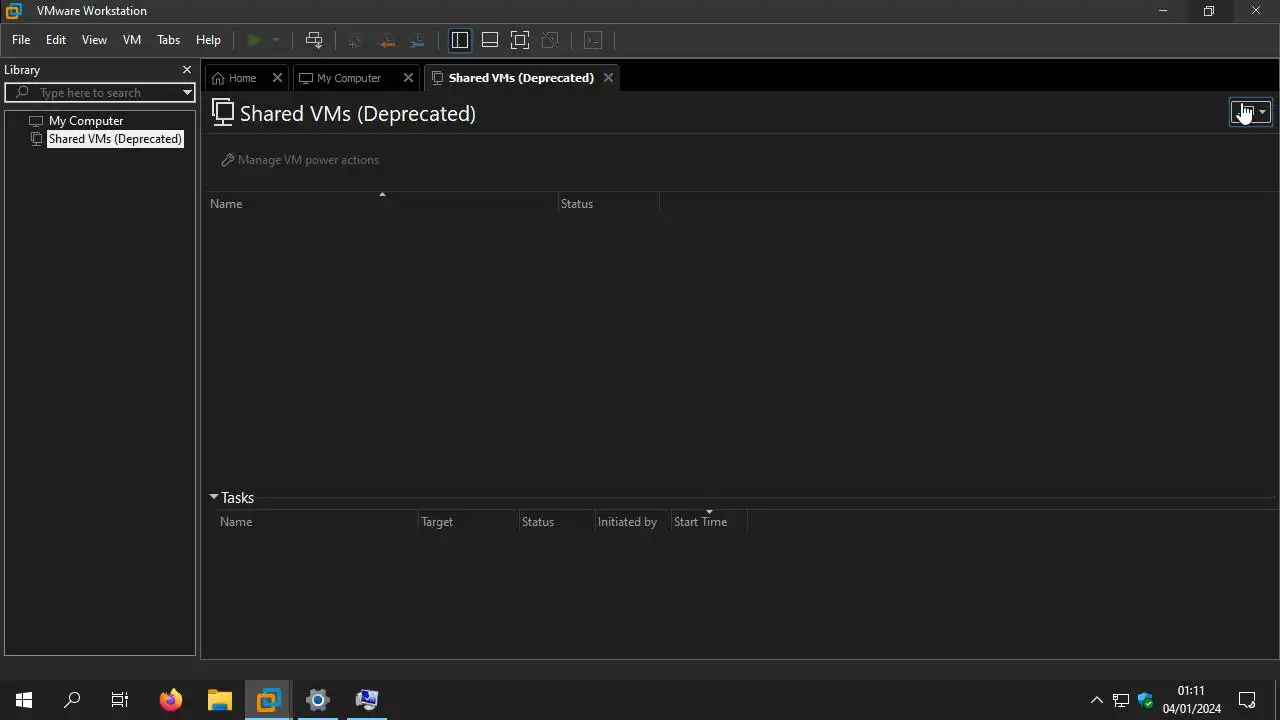This screenshot has width=1280, height=720.
Task: Click the console view icon
Action: pyautogui.click(x=593, y=40)
